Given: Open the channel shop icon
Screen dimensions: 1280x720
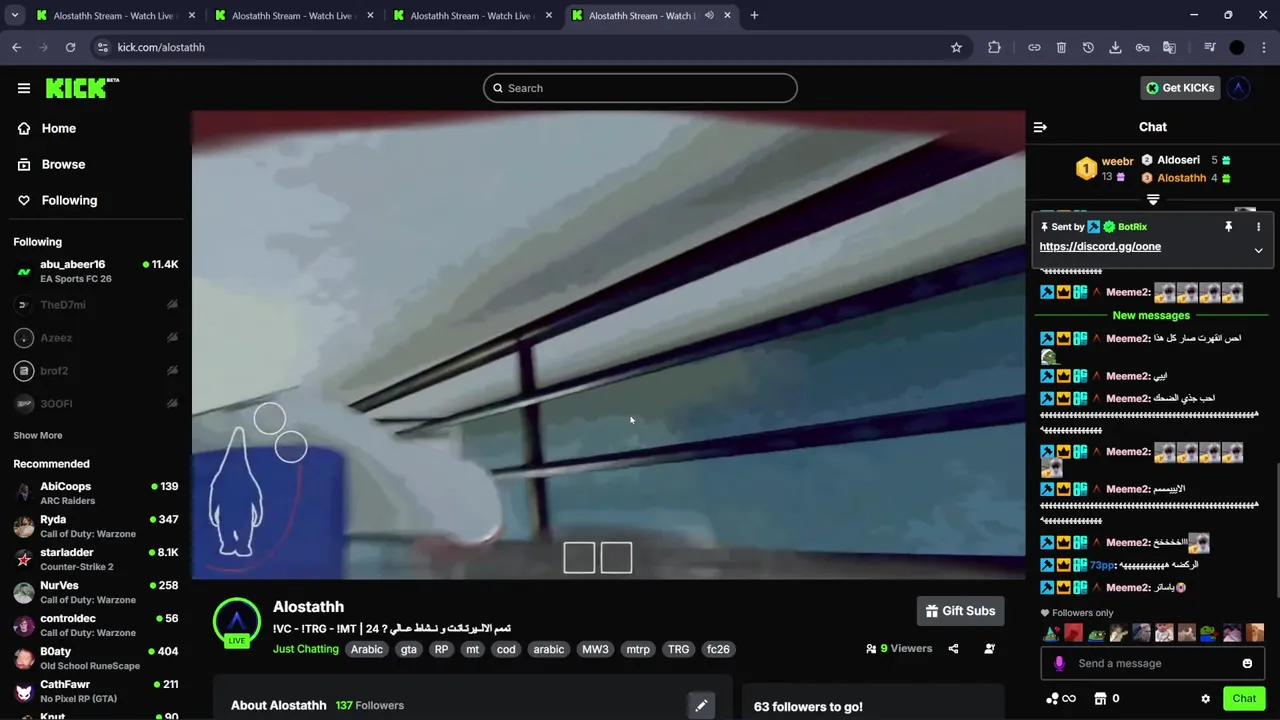Looking at the screenshot, I should coord(1100,699).
